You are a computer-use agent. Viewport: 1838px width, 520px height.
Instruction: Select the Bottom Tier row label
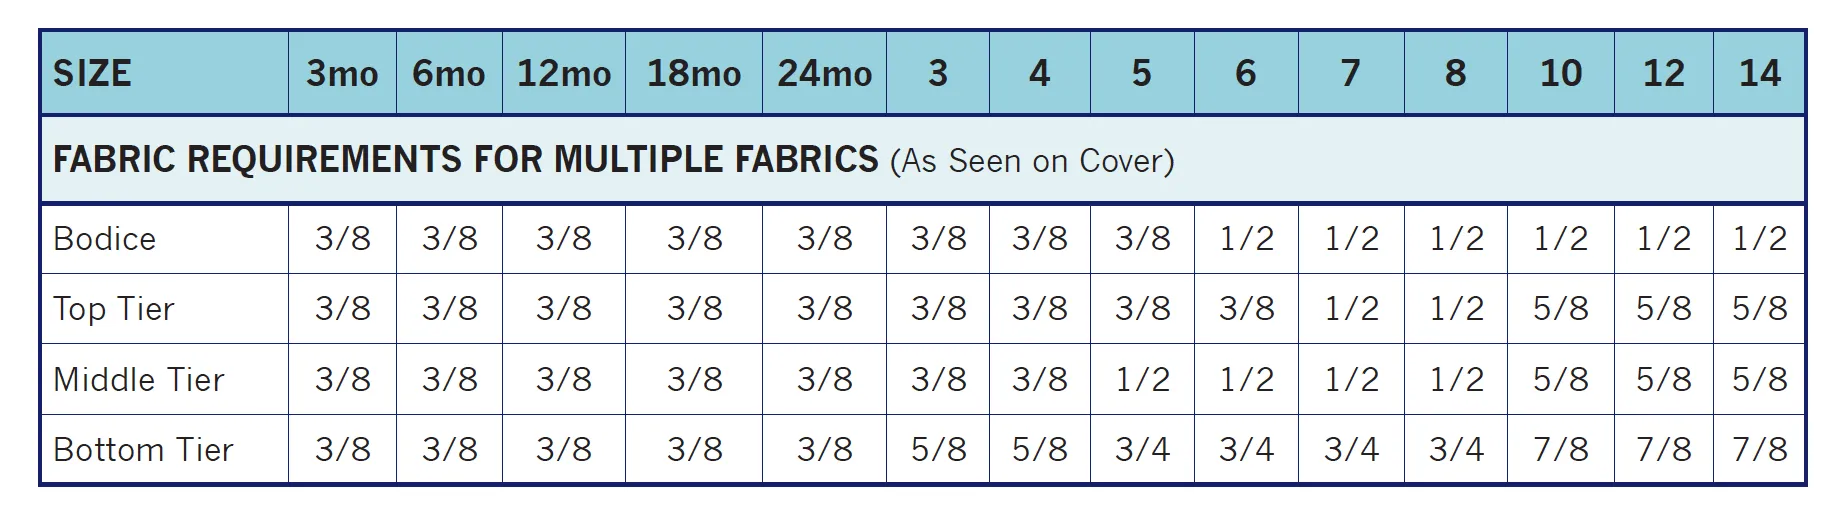(x=142, y=450)
